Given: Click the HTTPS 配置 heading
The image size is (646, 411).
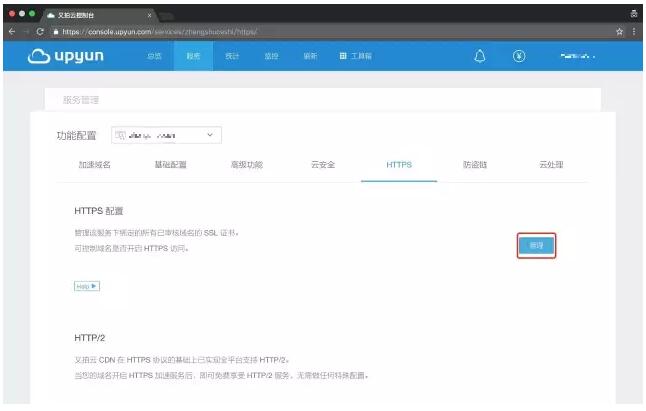Looking at the screenshot, I should coord(99,211).
